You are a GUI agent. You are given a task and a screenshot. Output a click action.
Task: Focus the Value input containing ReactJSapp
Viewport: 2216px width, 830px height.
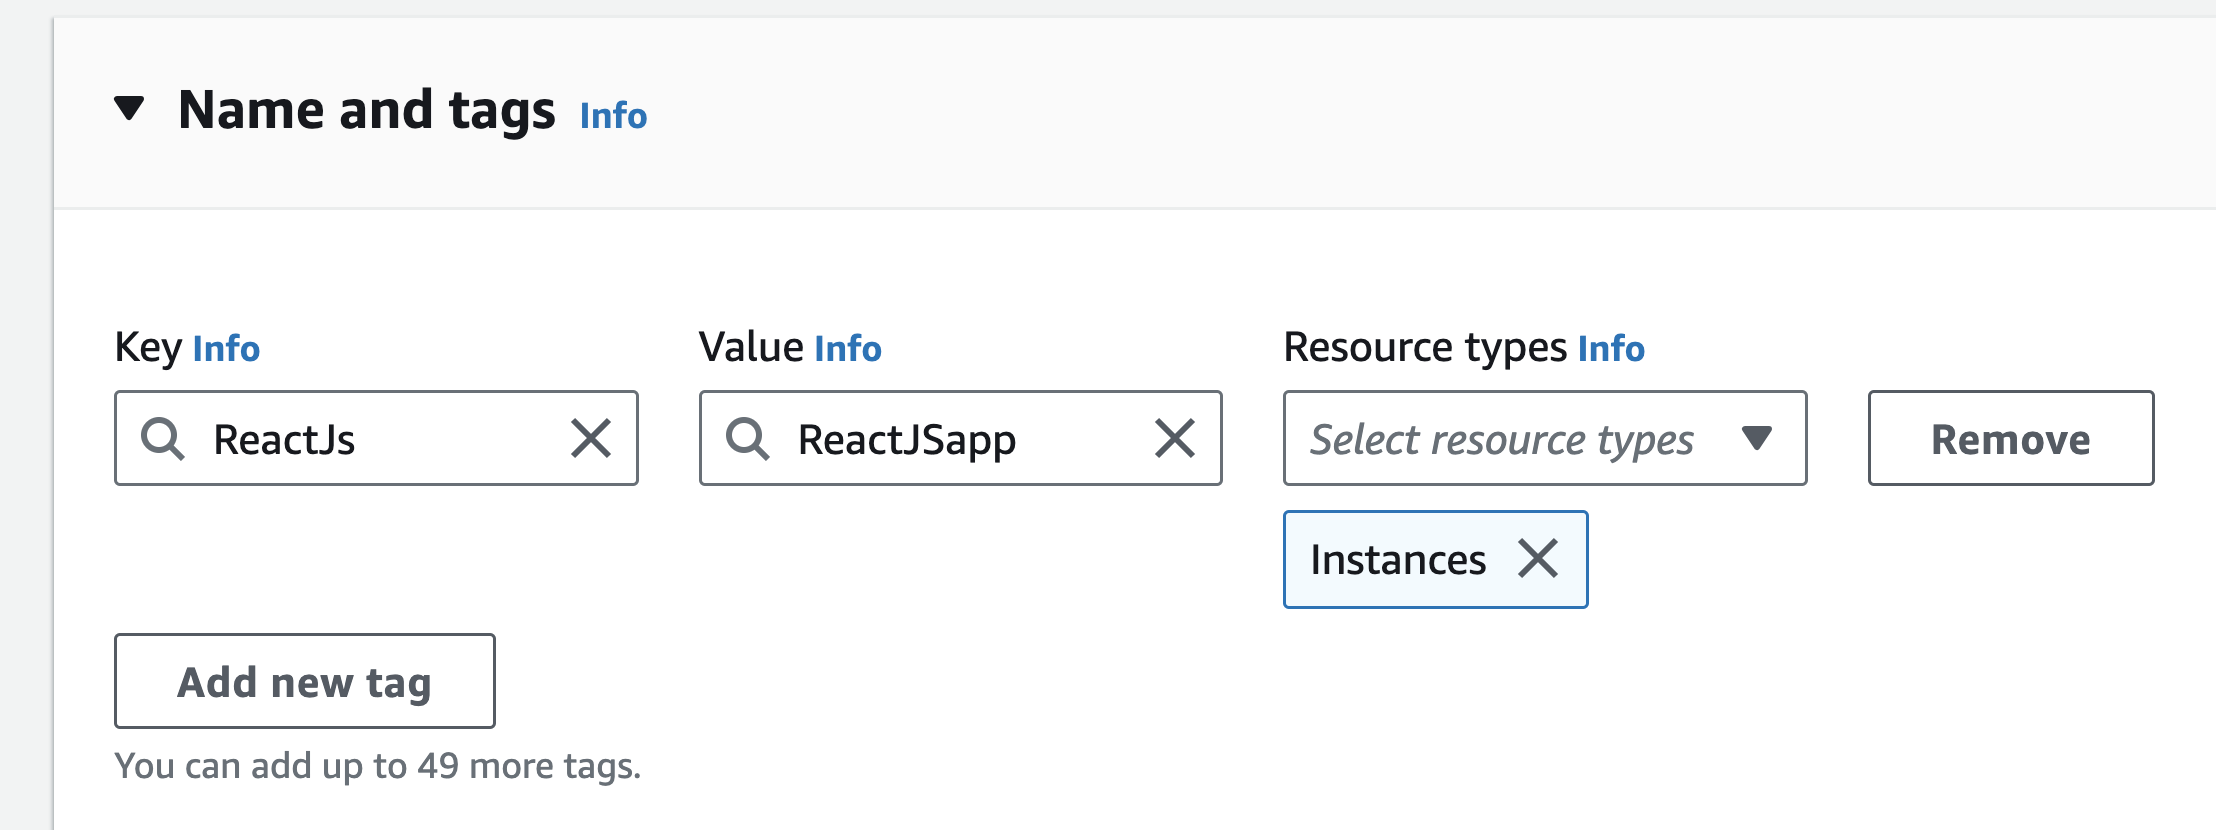960,438
